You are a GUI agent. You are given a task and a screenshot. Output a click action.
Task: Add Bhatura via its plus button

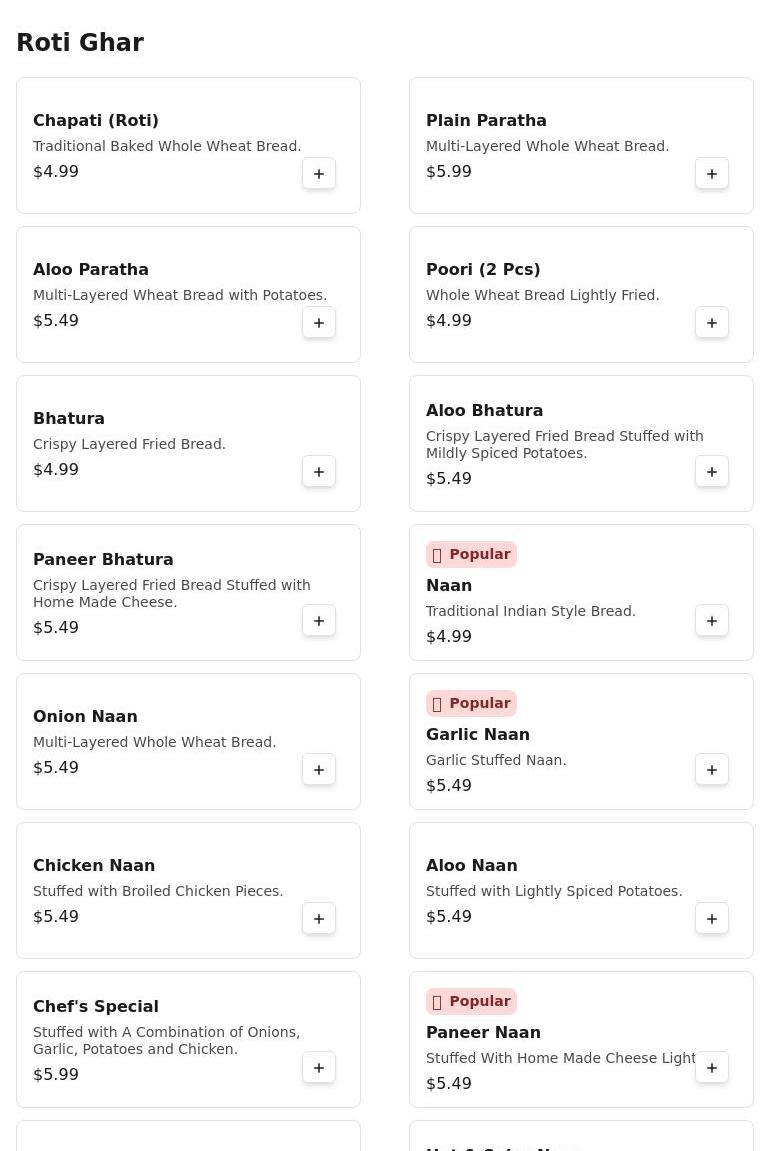(x=319, y=472)
